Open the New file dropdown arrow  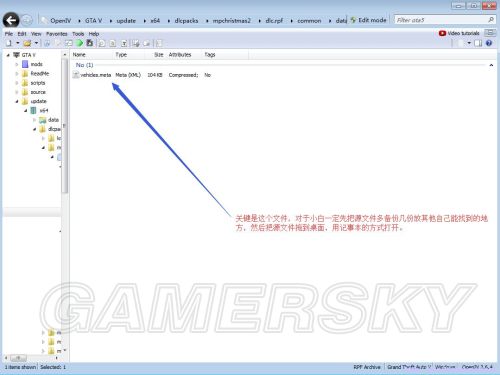18,43
